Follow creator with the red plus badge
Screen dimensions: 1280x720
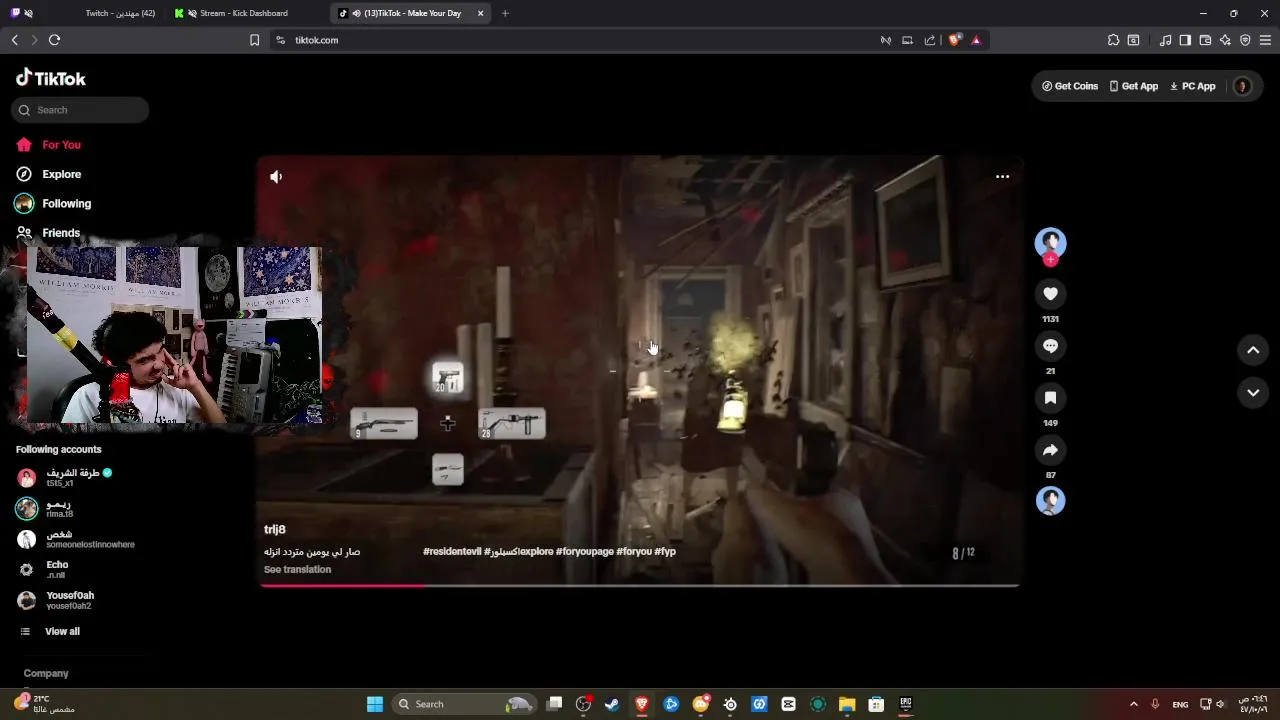click(1050, 260)
